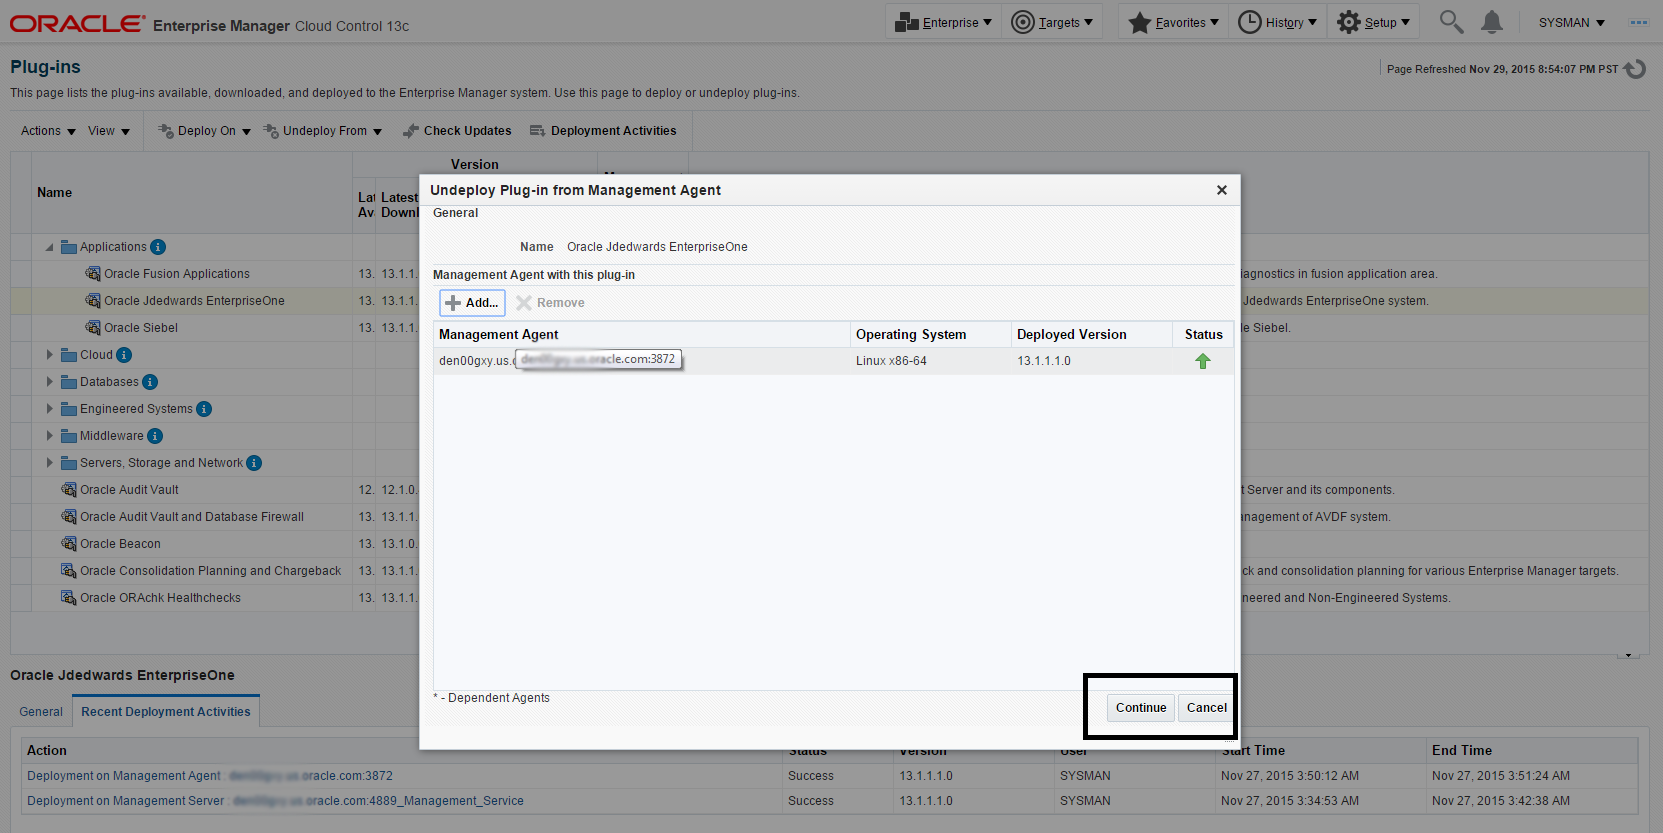Click info icon beside Servers, Storage and Network
This screenshot has height=833, width=1663.
pos(254,463)
